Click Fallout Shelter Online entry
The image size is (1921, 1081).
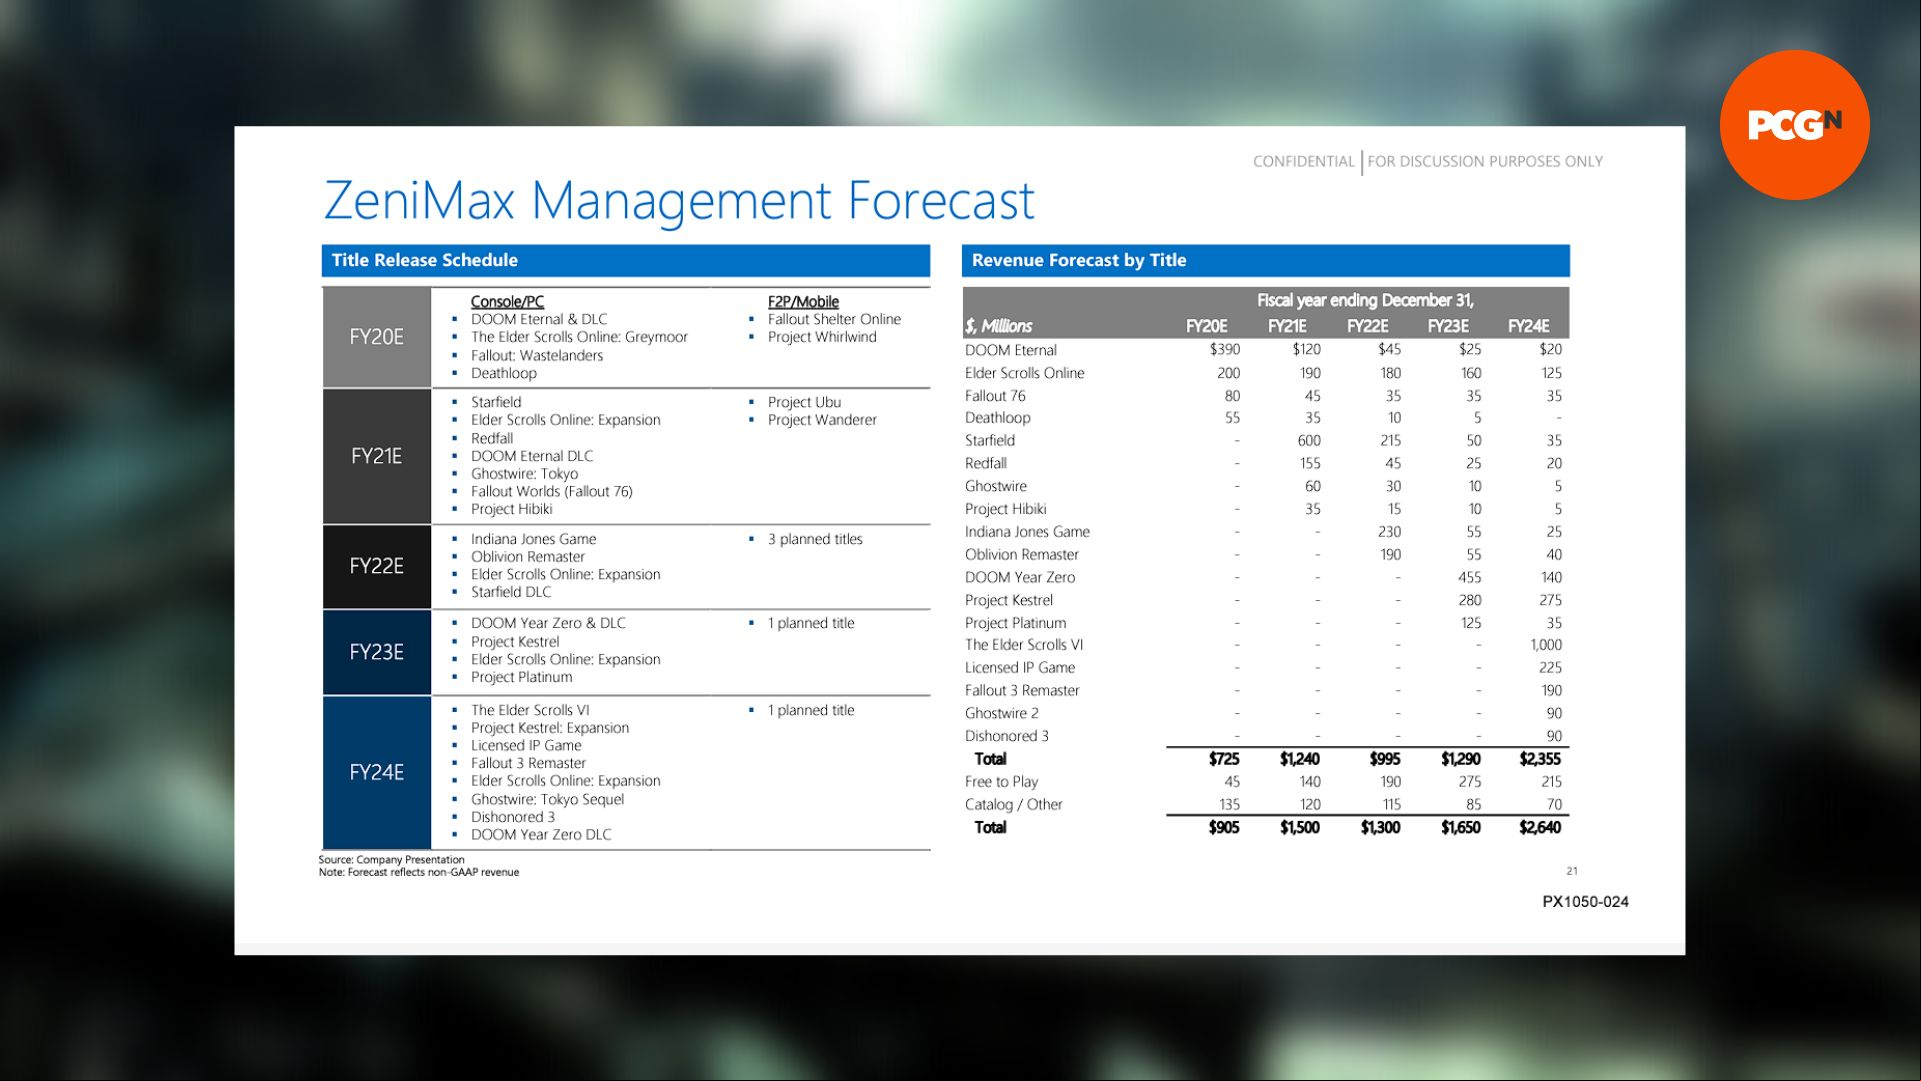834,319
